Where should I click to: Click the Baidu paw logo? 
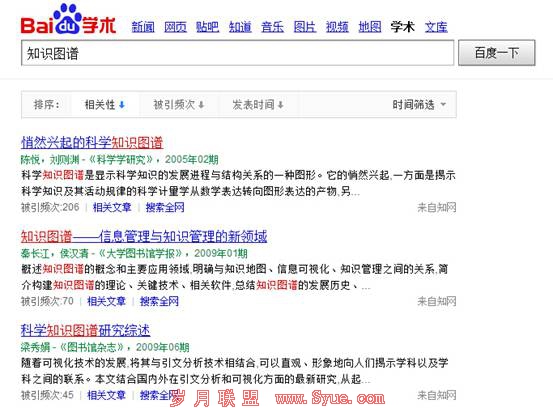[68, 20]
